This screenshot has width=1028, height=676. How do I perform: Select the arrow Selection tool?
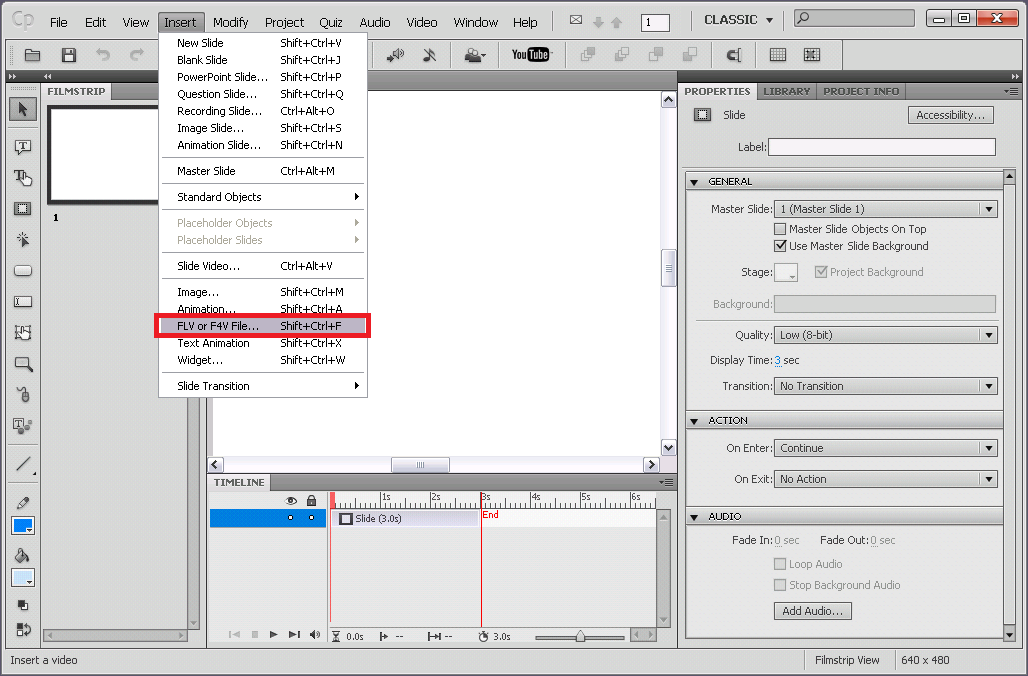pyautogui.click(x=23, y=109)
